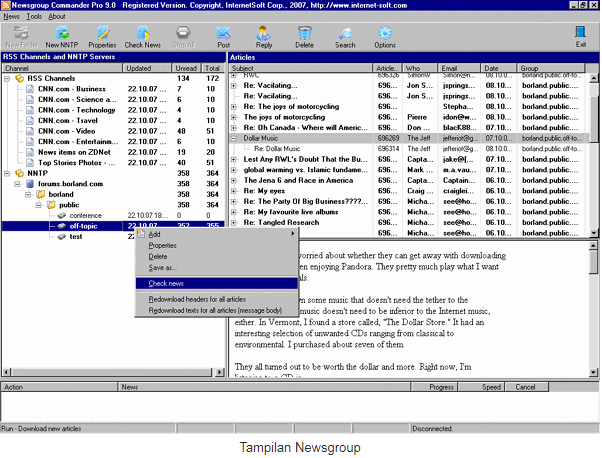Viewport: 602px width, 458px height.
Task: Click the borland folder icon
Action: pyautogui.click(x=40, y=195)
